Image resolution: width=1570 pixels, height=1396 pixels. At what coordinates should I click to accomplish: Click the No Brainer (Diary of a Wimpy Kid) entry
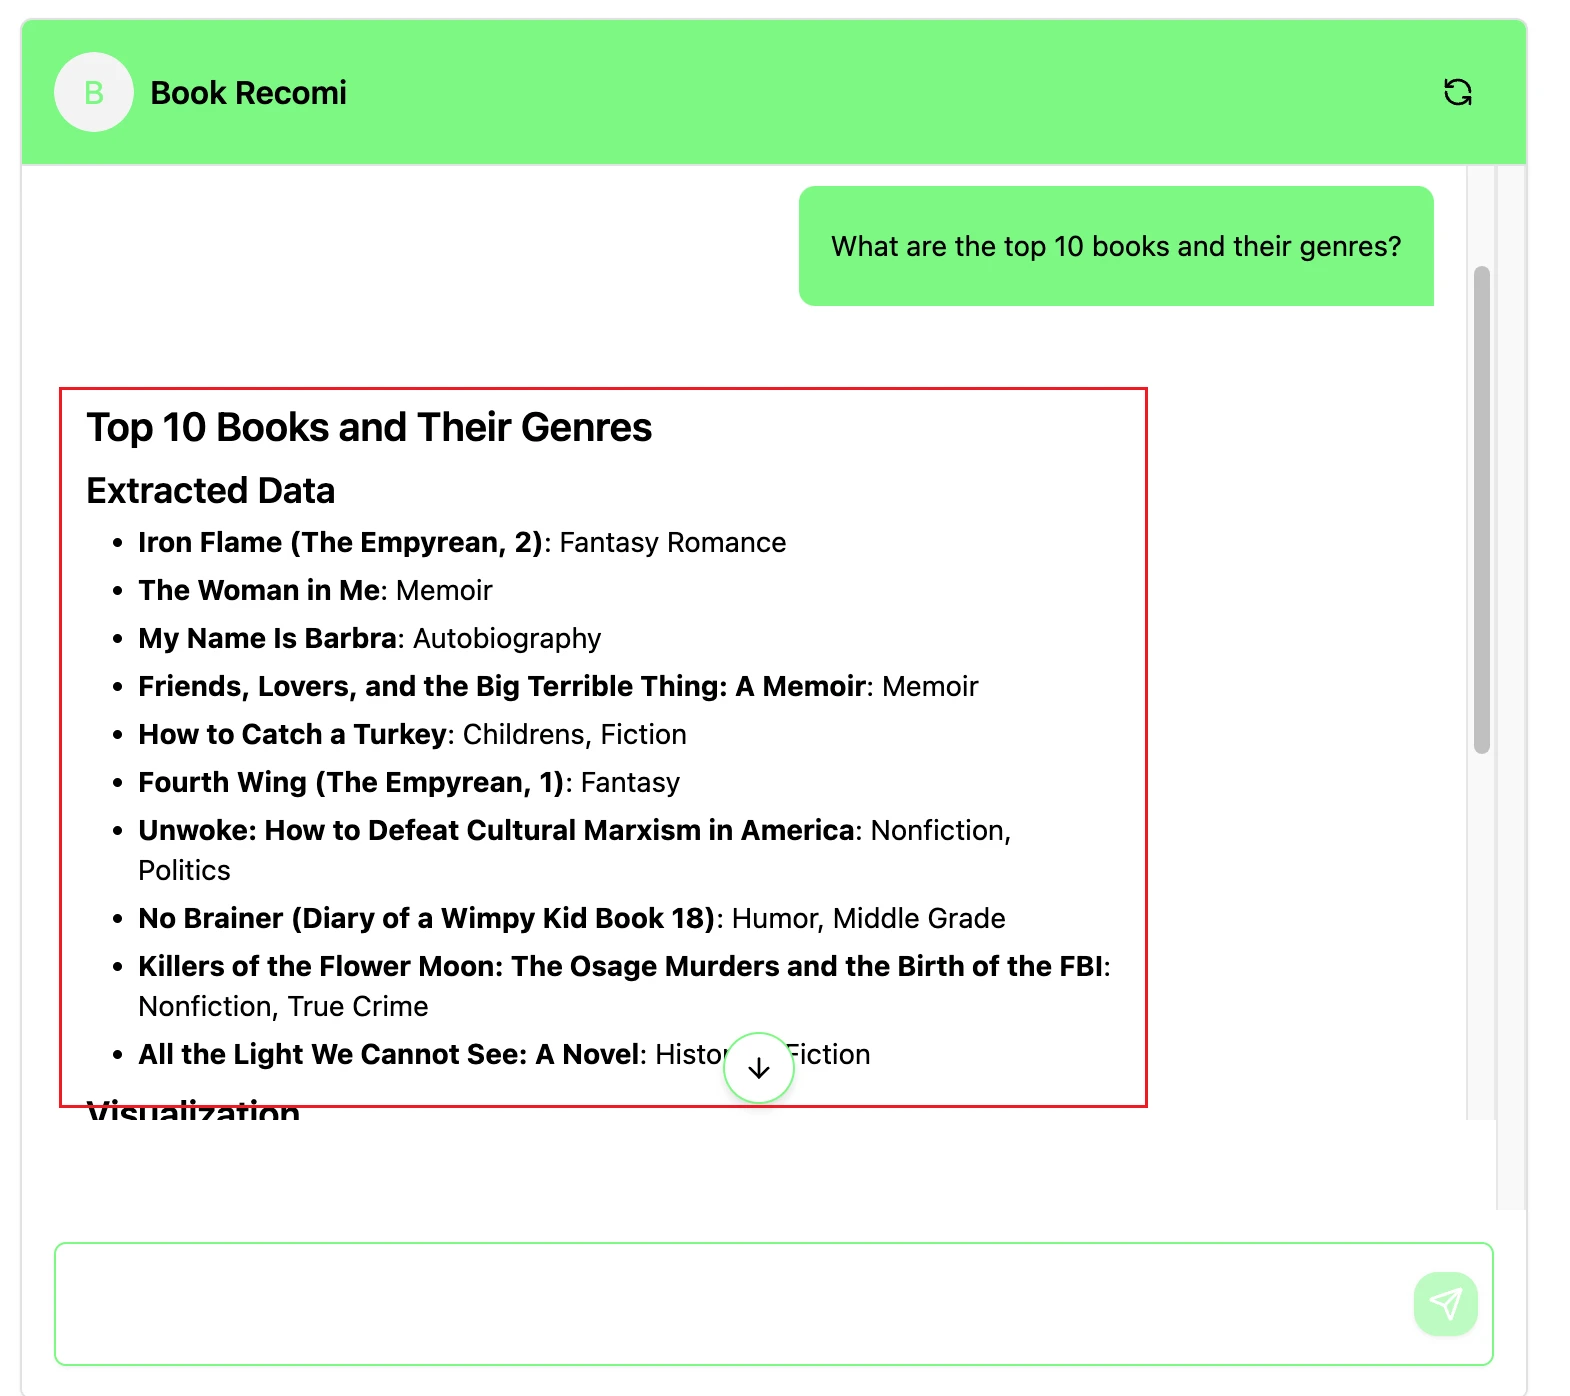click(x=572, y=918)
